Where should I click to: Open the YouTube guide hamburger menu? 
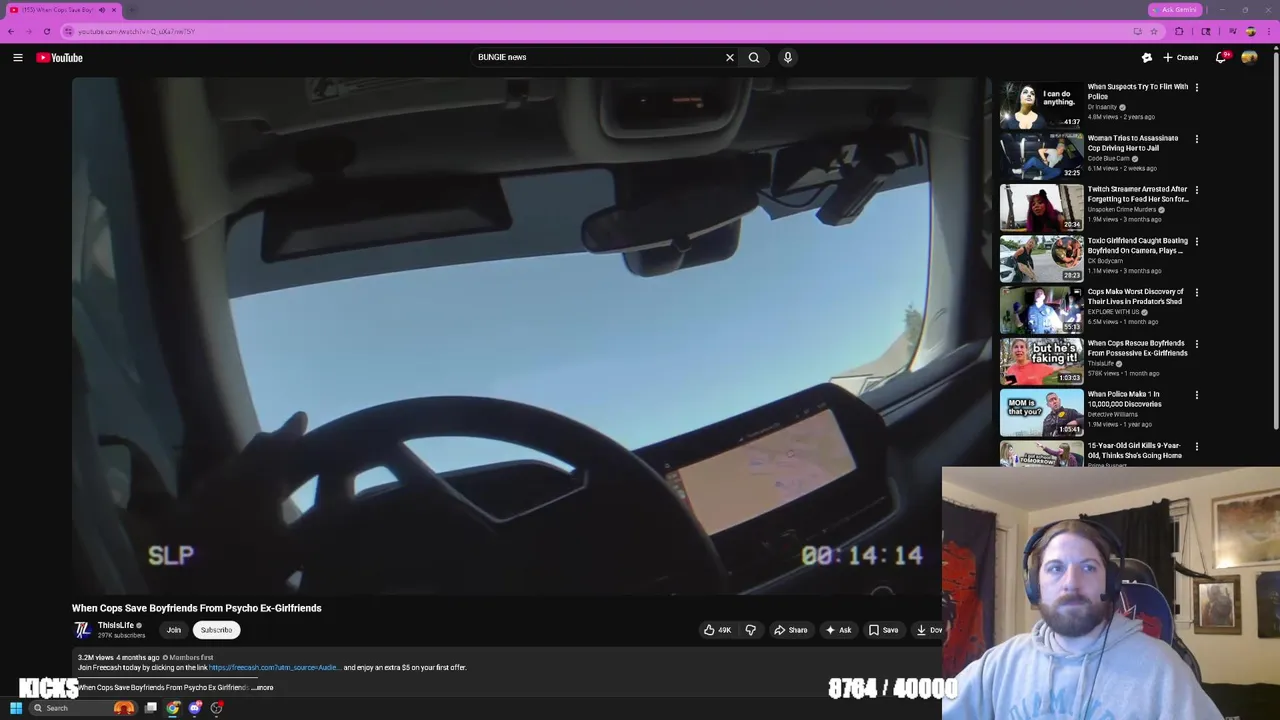[17, 57]
